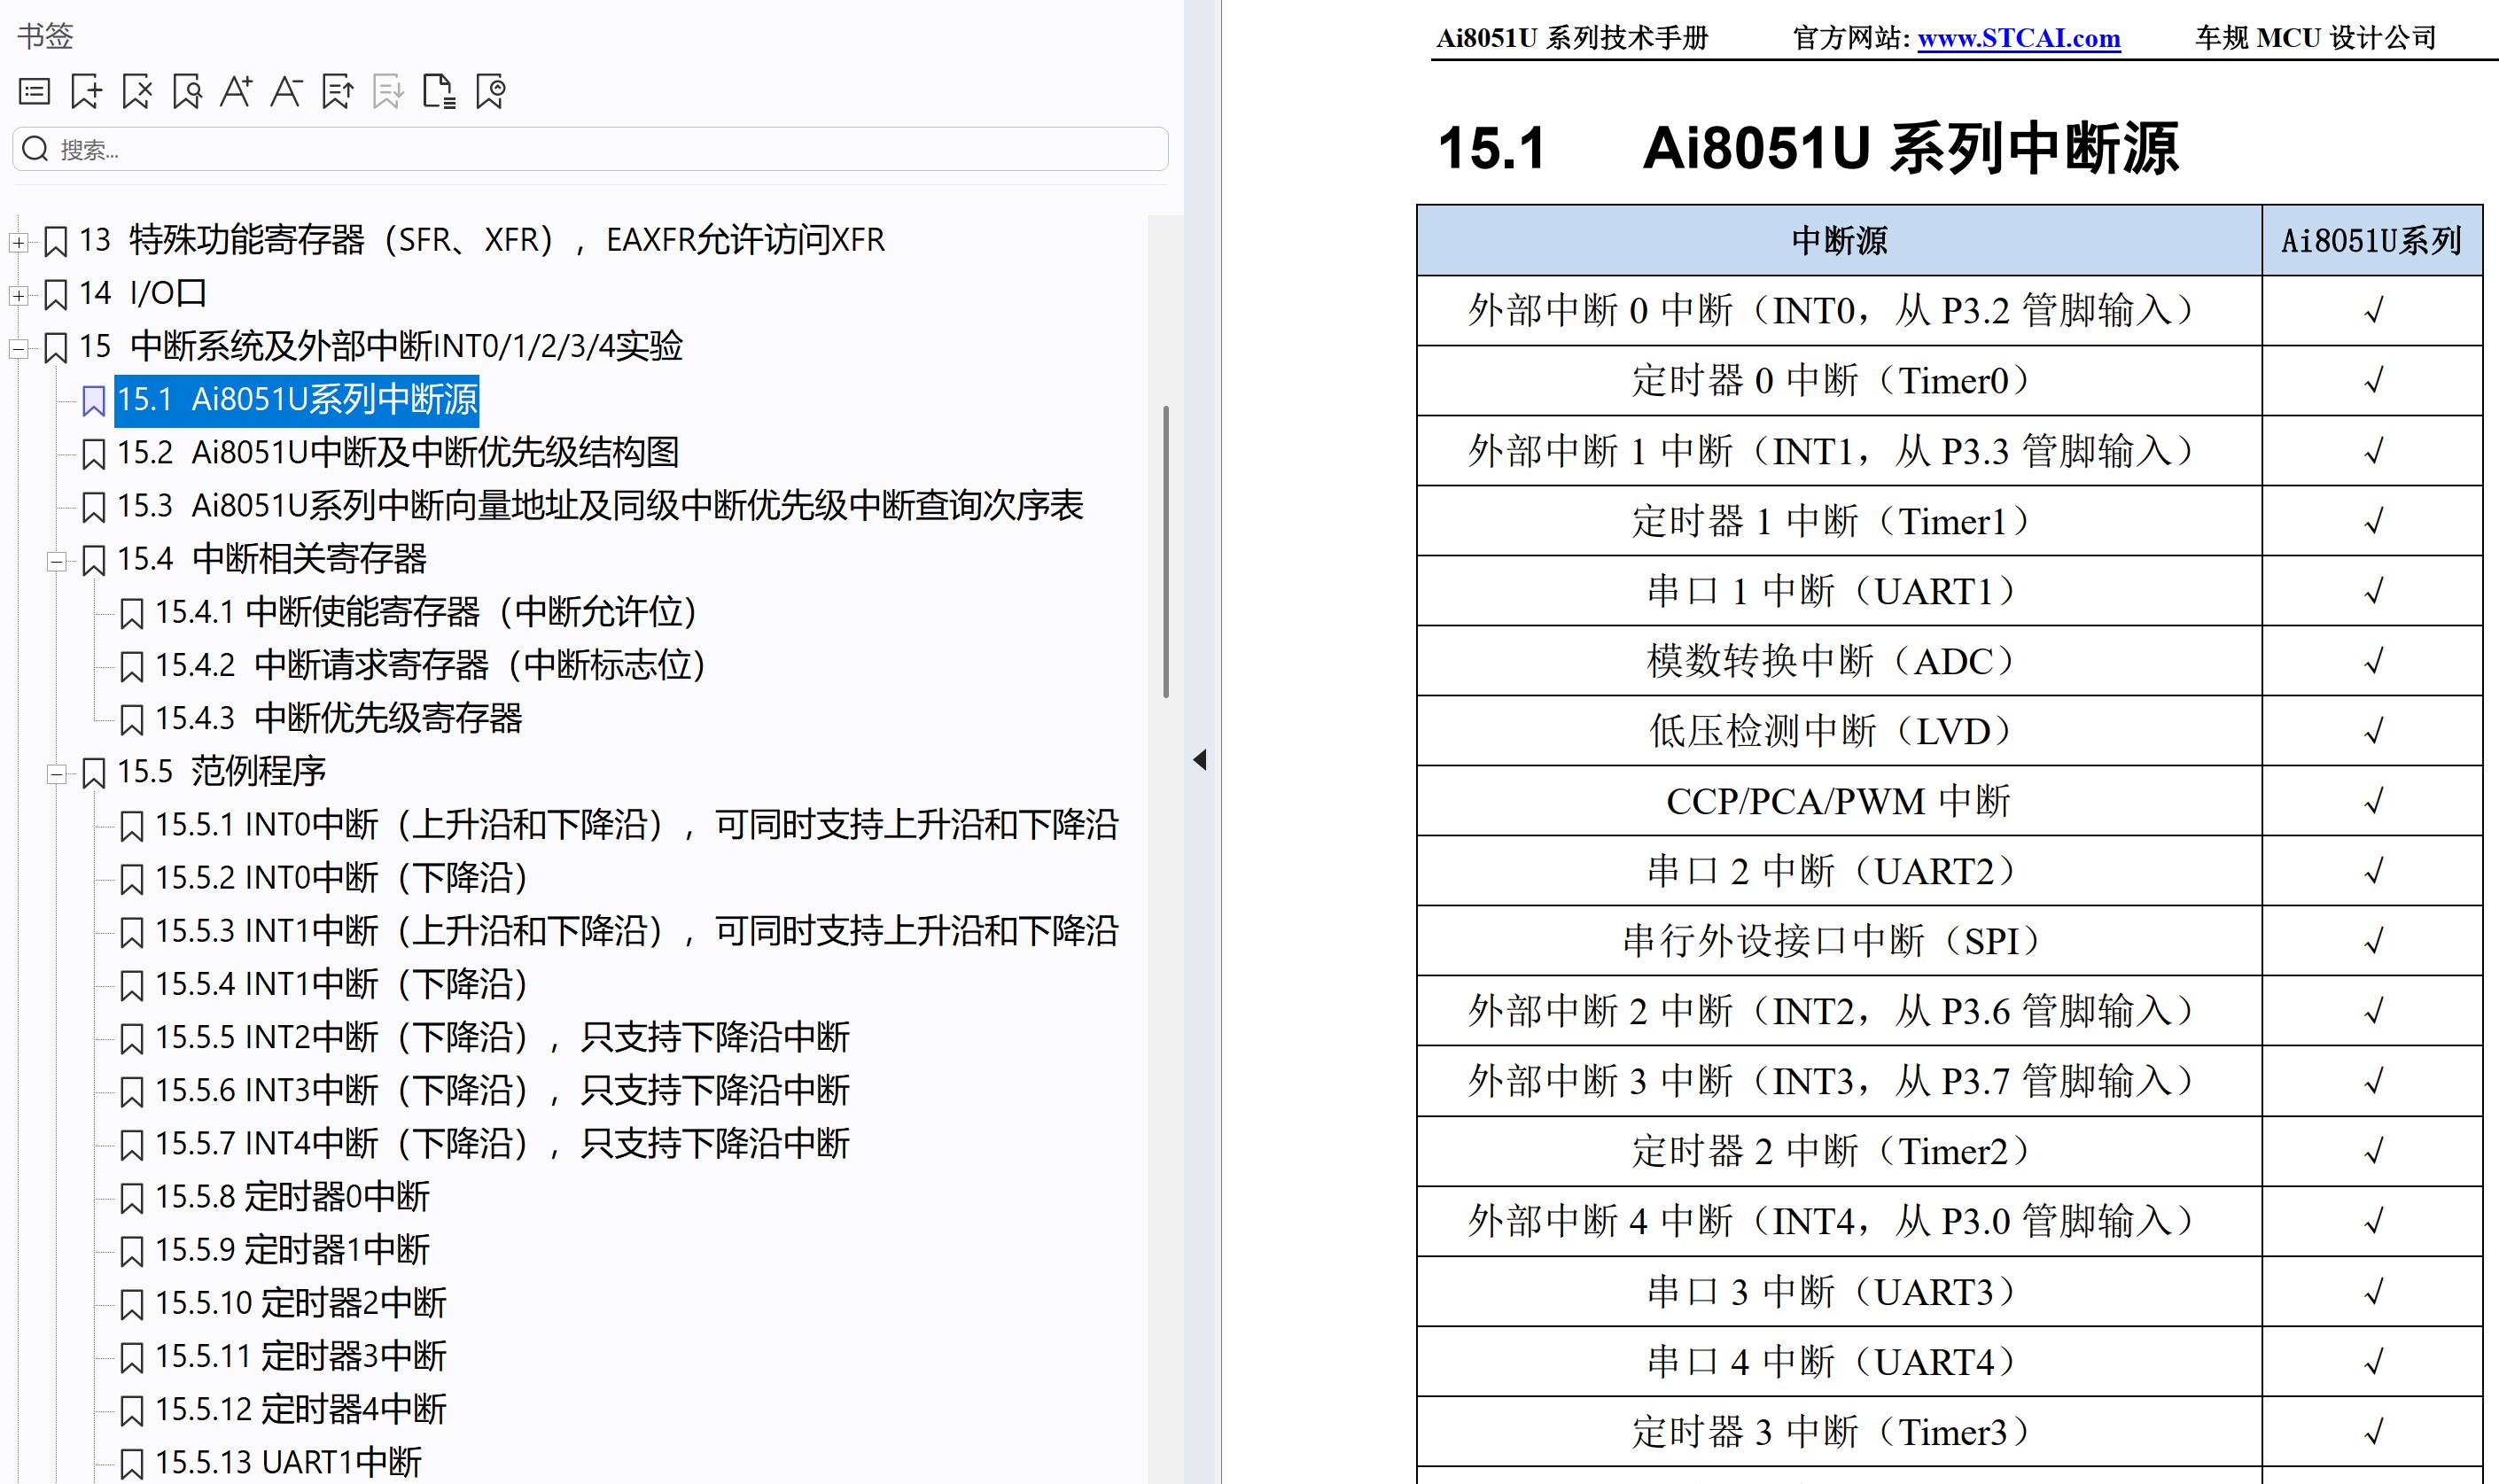Open the bookmark options list menu icon
Screen dimensions: 2499x1484
[35, 92]
